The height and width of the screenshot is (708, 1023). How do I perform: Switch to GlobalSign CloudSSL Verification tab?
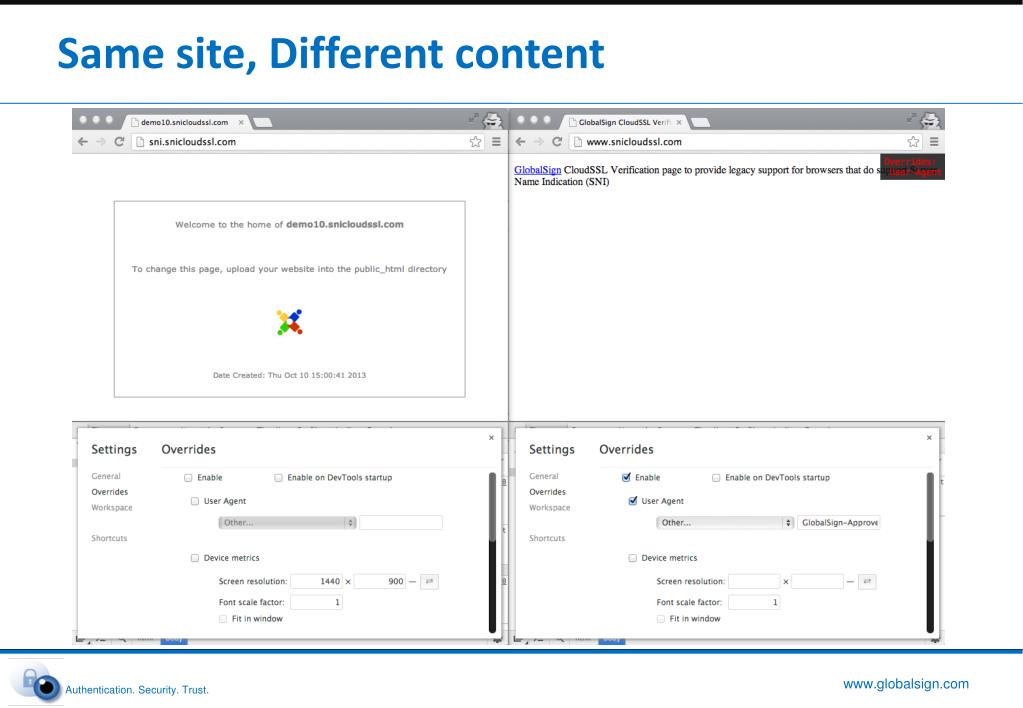[x=623, y=122]
